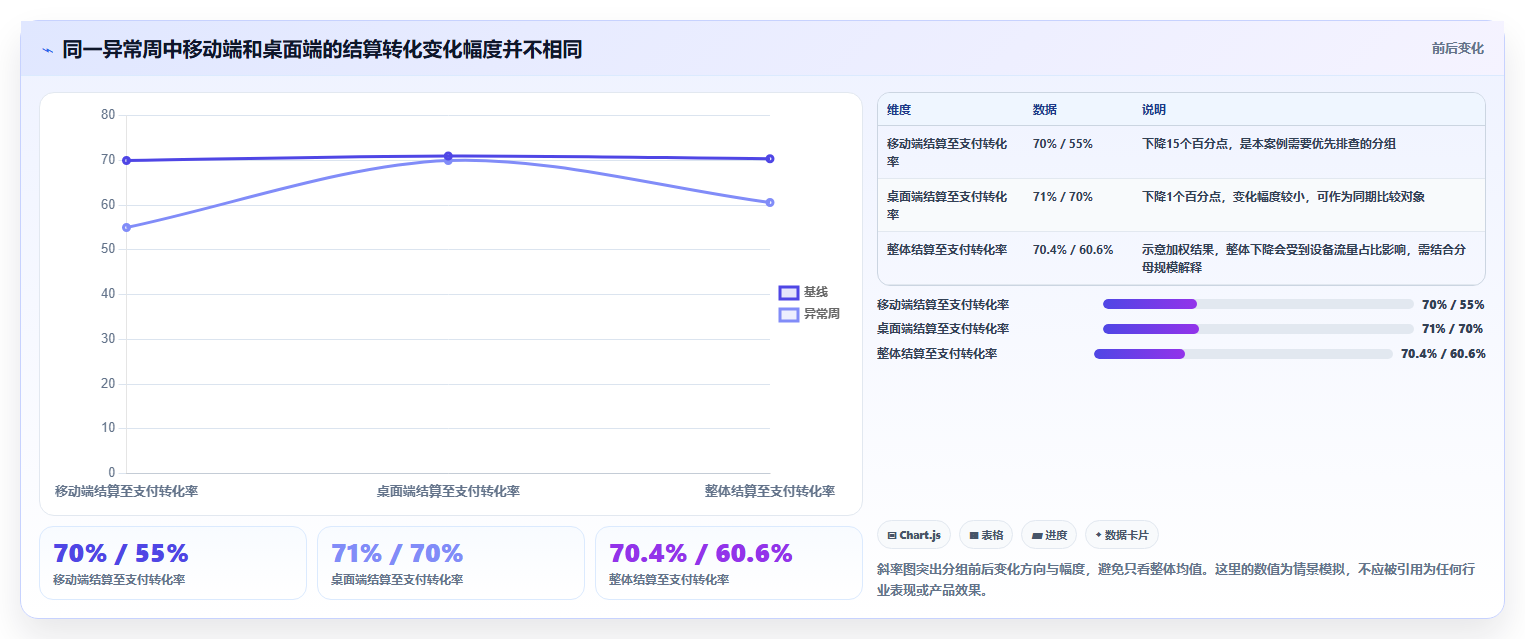Click the 71% / 70% table cell
Viewport: 1525px width, 639px height.
pos(1078,205)
